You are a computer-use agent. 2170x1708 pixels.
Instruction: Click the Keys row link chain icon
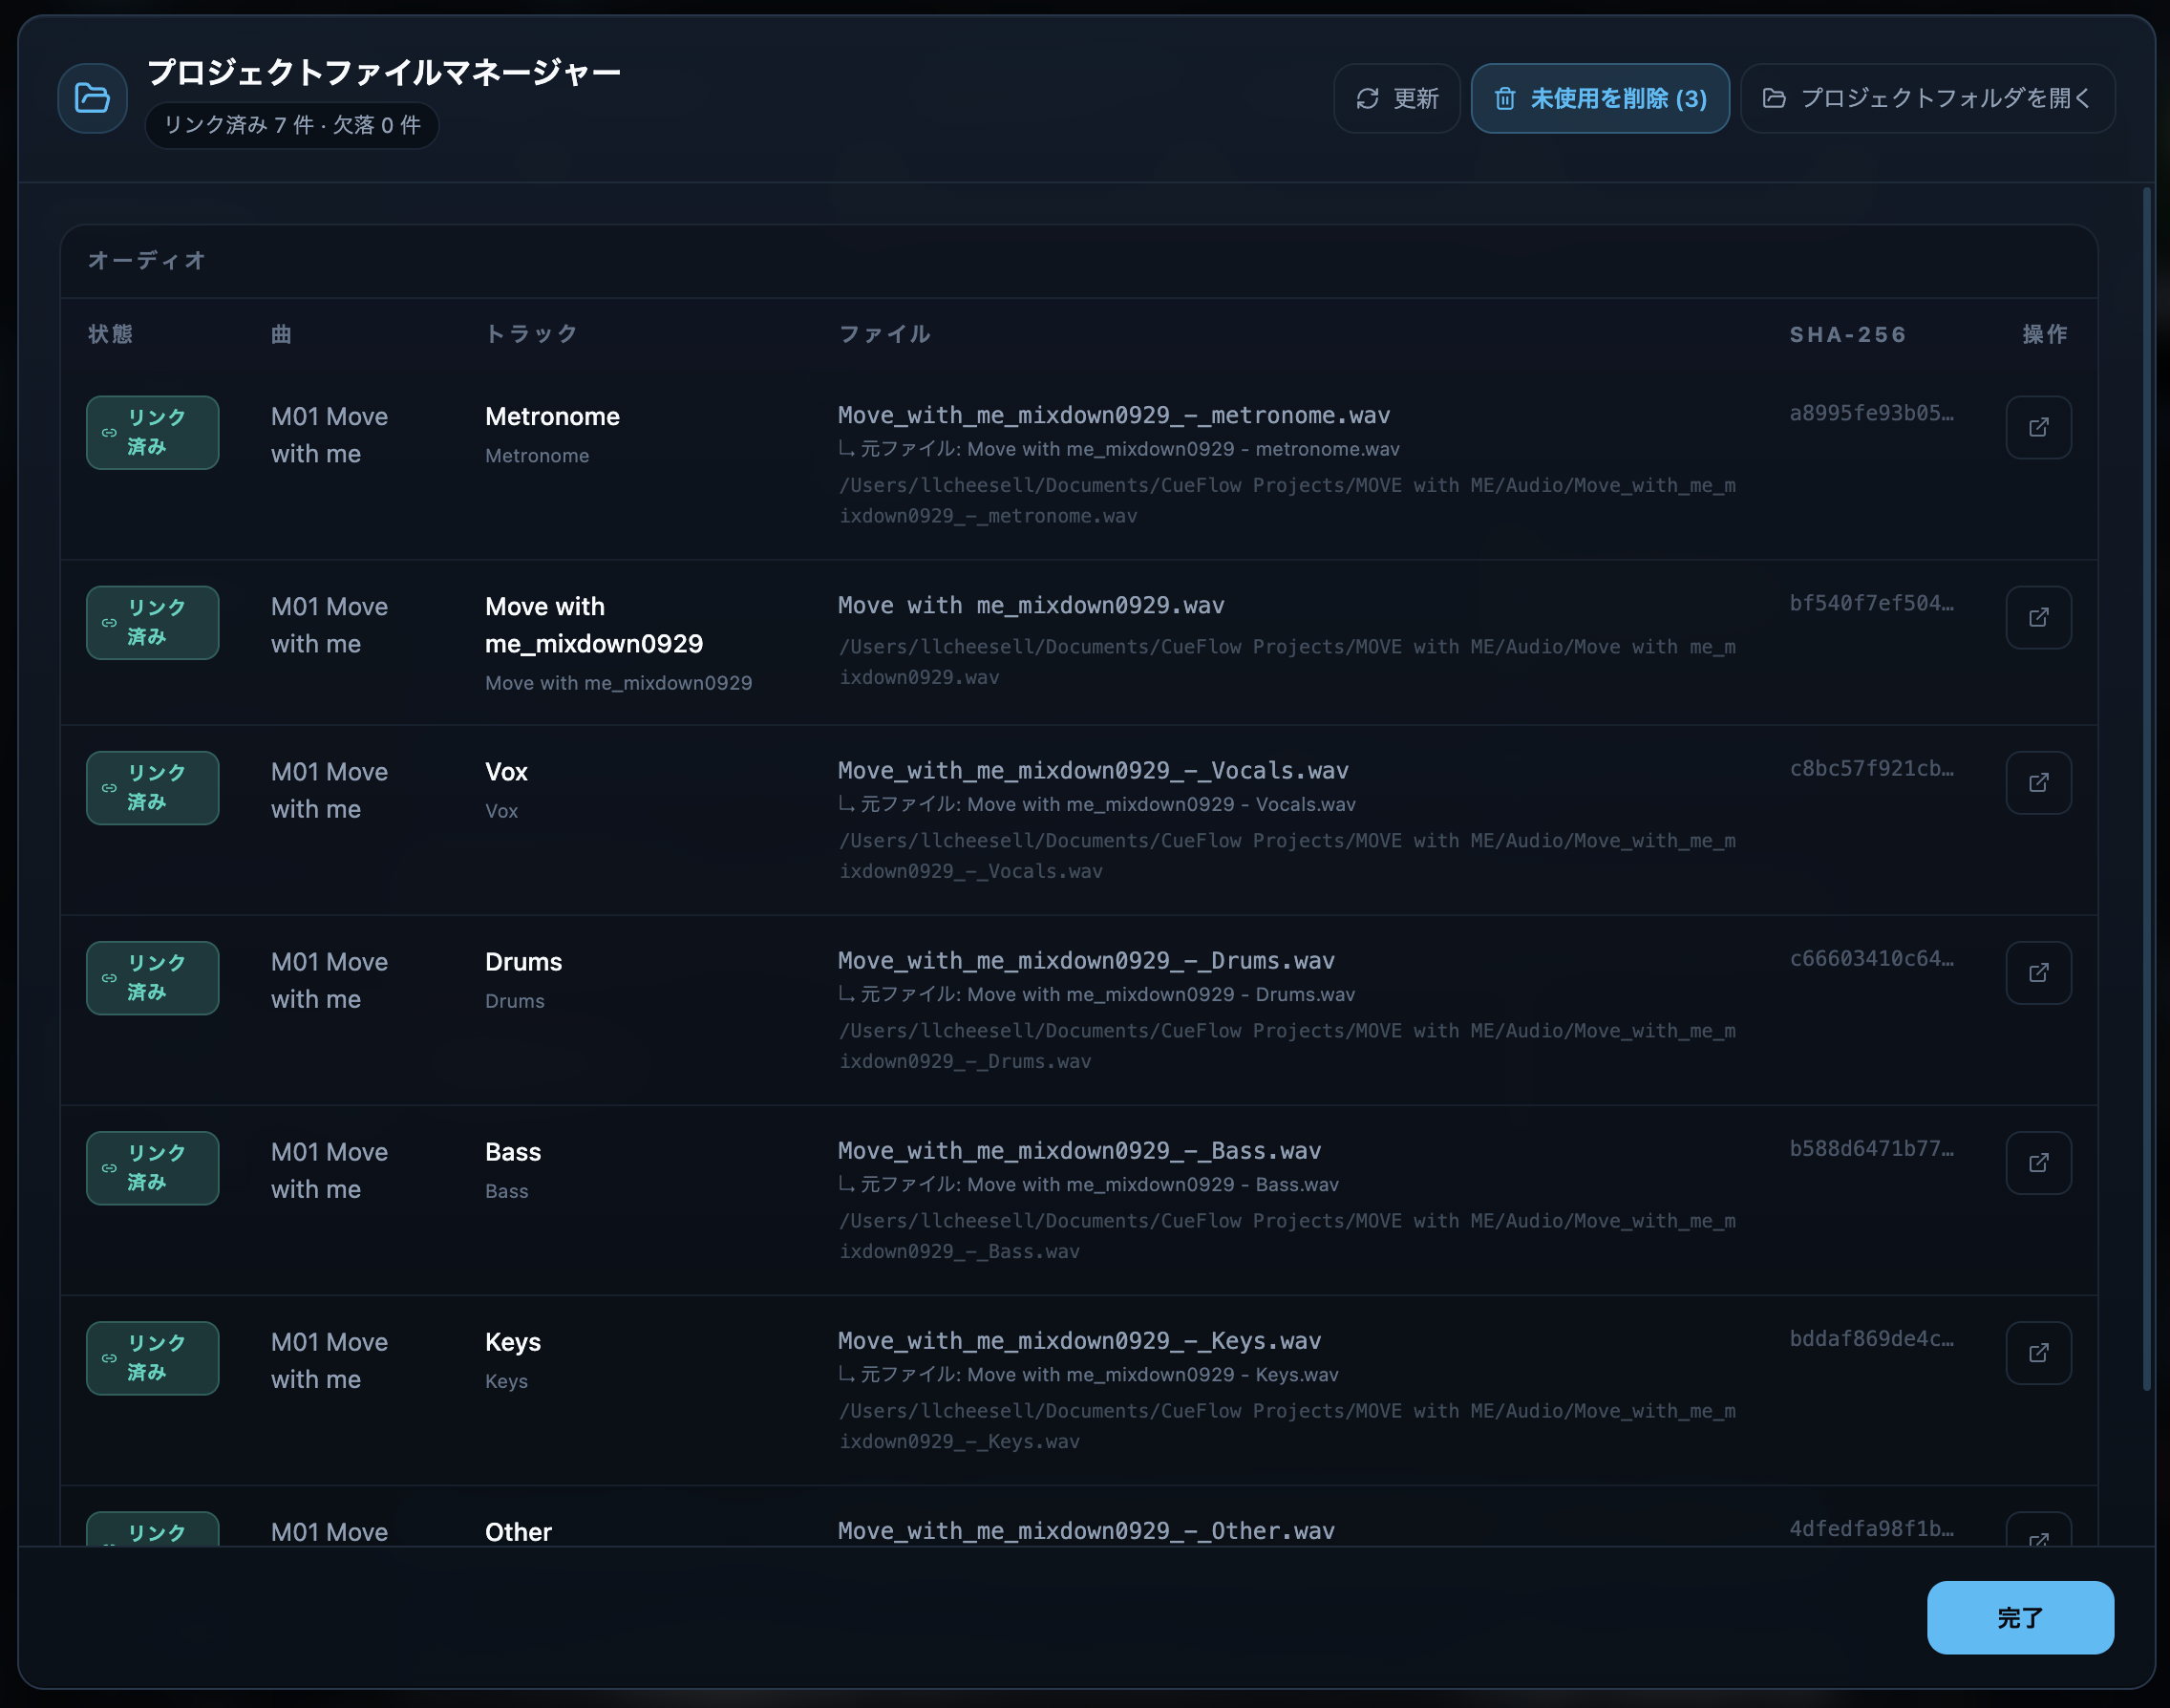click(x=109, y=1358)
